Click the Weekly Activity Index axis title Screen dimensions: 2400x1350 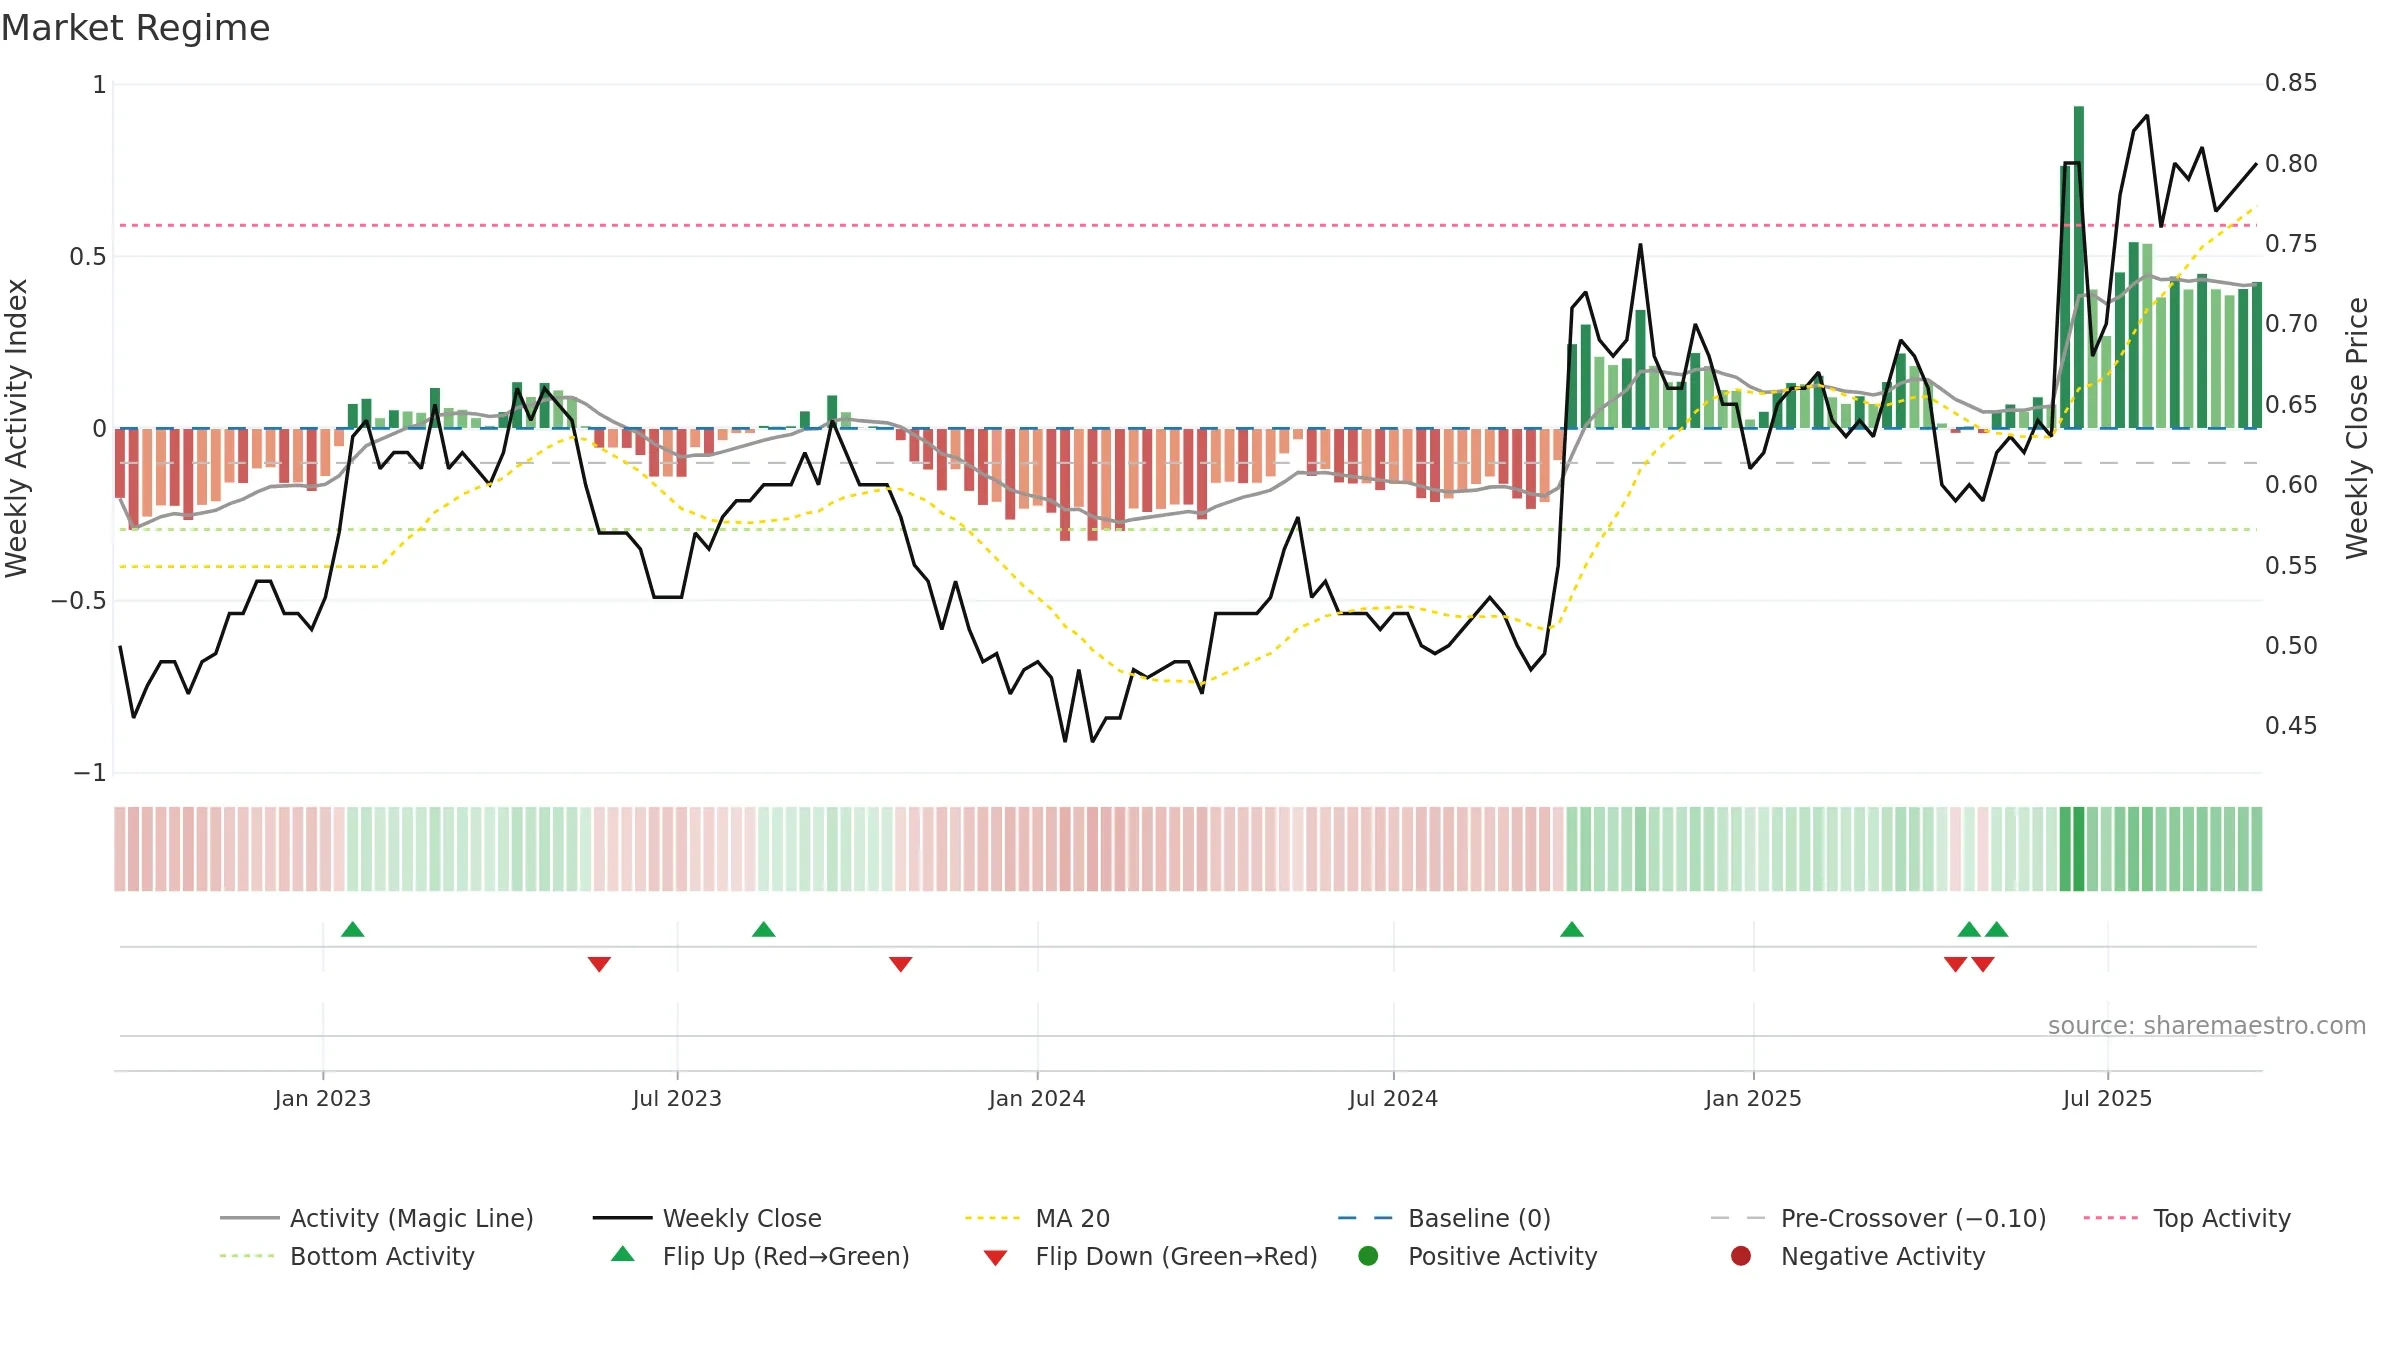(16, 428)
